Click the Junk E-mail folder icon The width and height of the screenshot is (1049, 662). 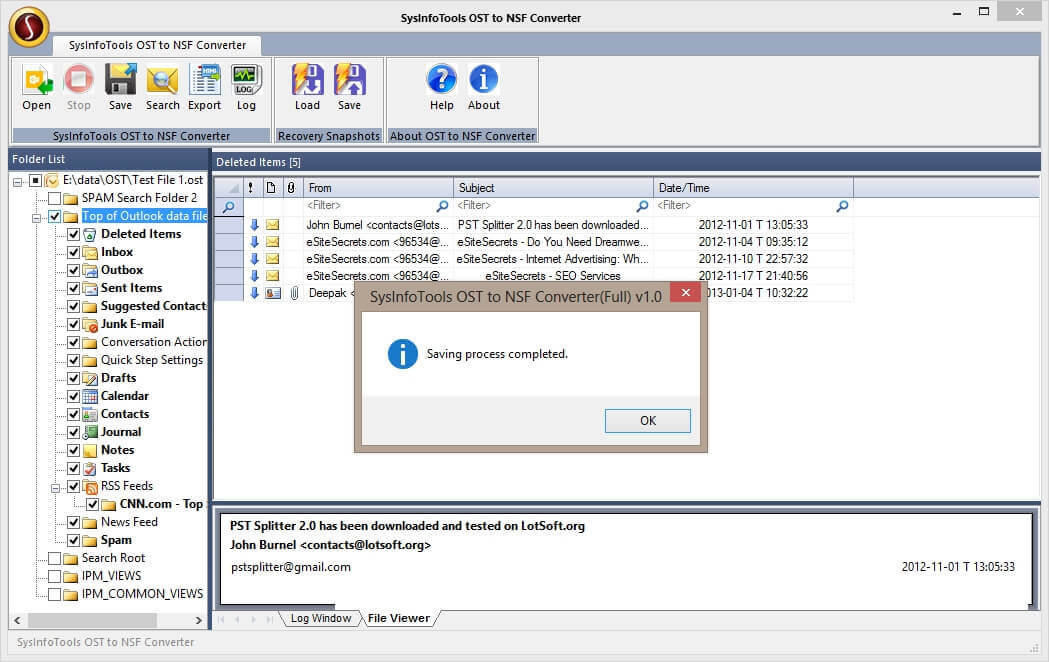(90, 324)
